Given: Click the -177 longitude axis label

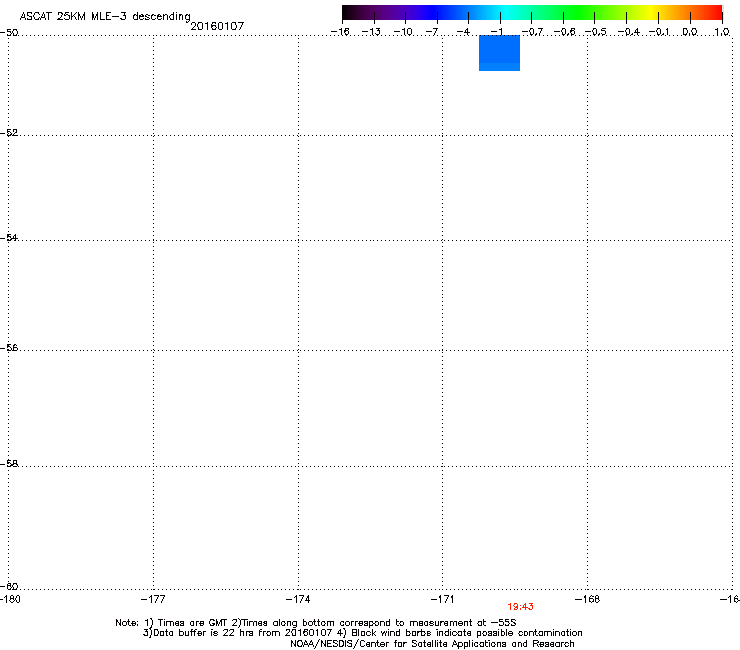Looking at the screenshot, I should [x=153, y=599].
